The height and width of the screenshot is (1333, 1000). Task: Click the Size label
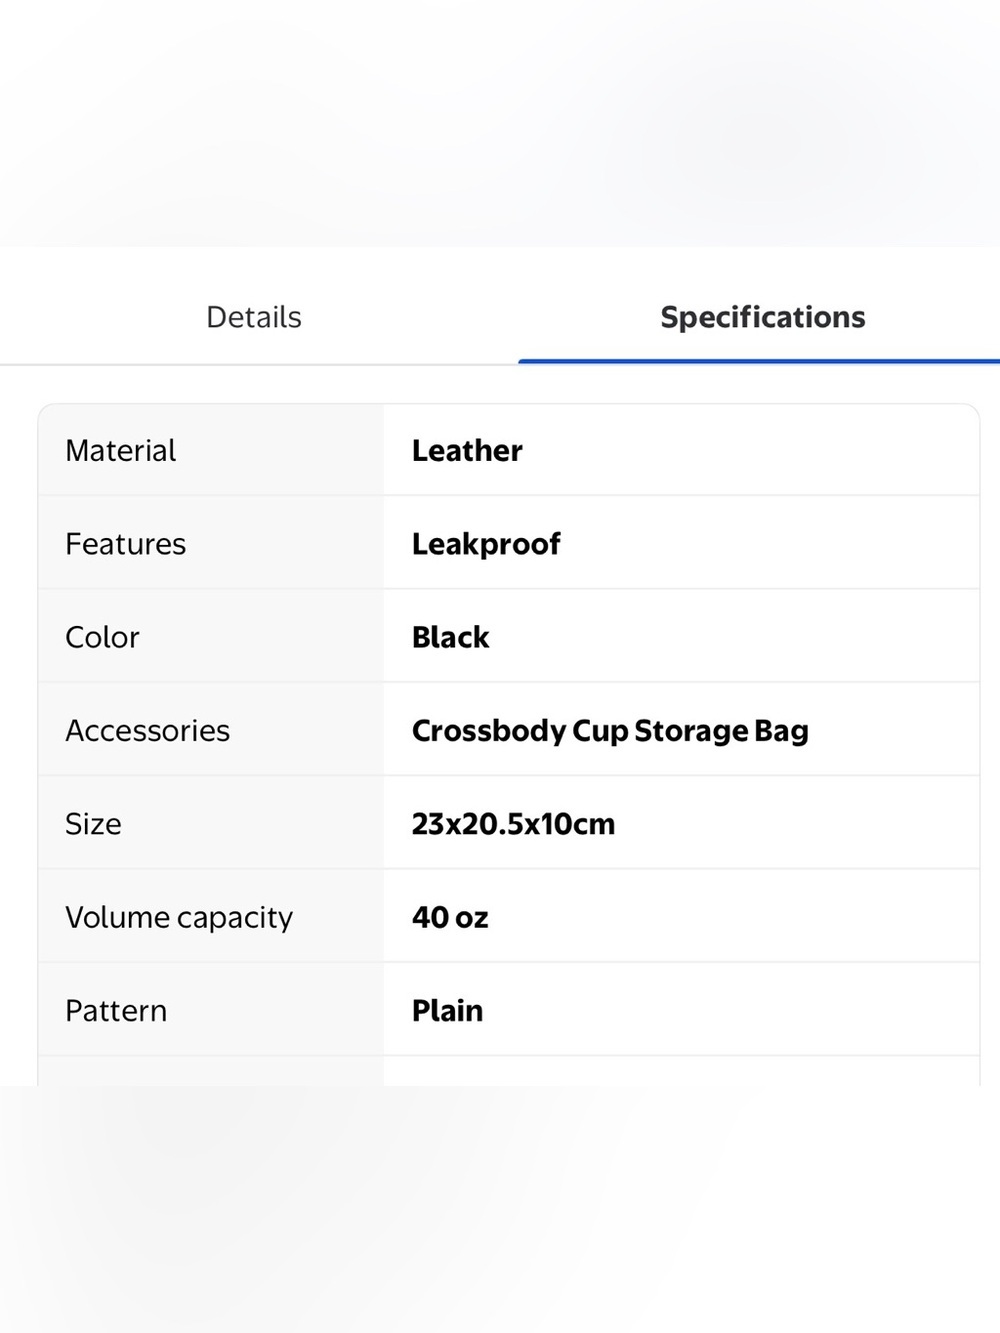pyautogui.click(x=93, y=824)
